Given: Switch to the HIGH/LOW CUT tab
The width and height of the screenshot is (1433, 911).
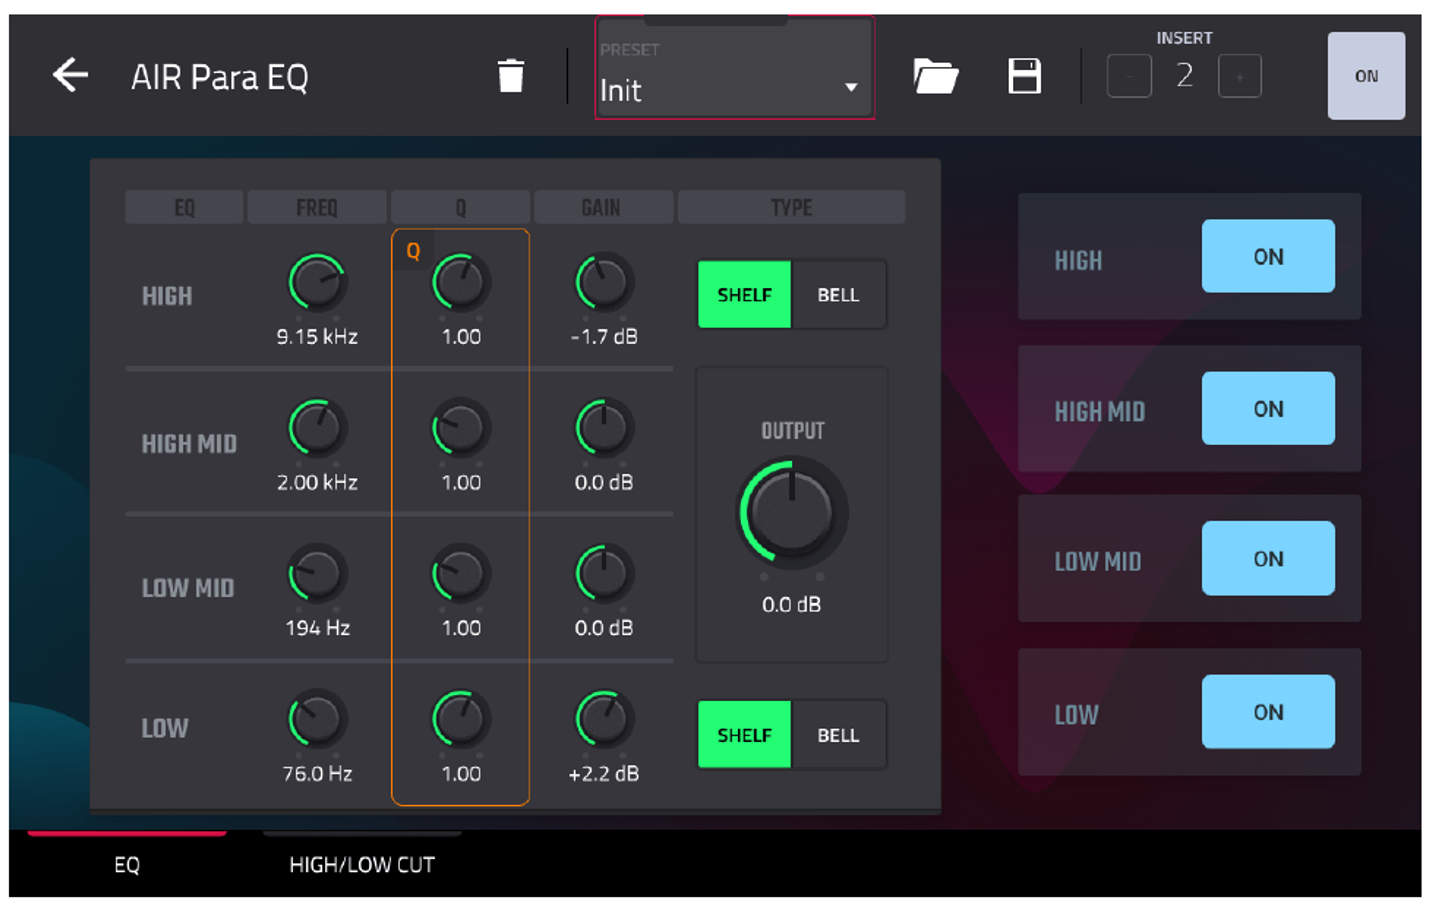Looking at the screenshot, I should coord(362,864).
